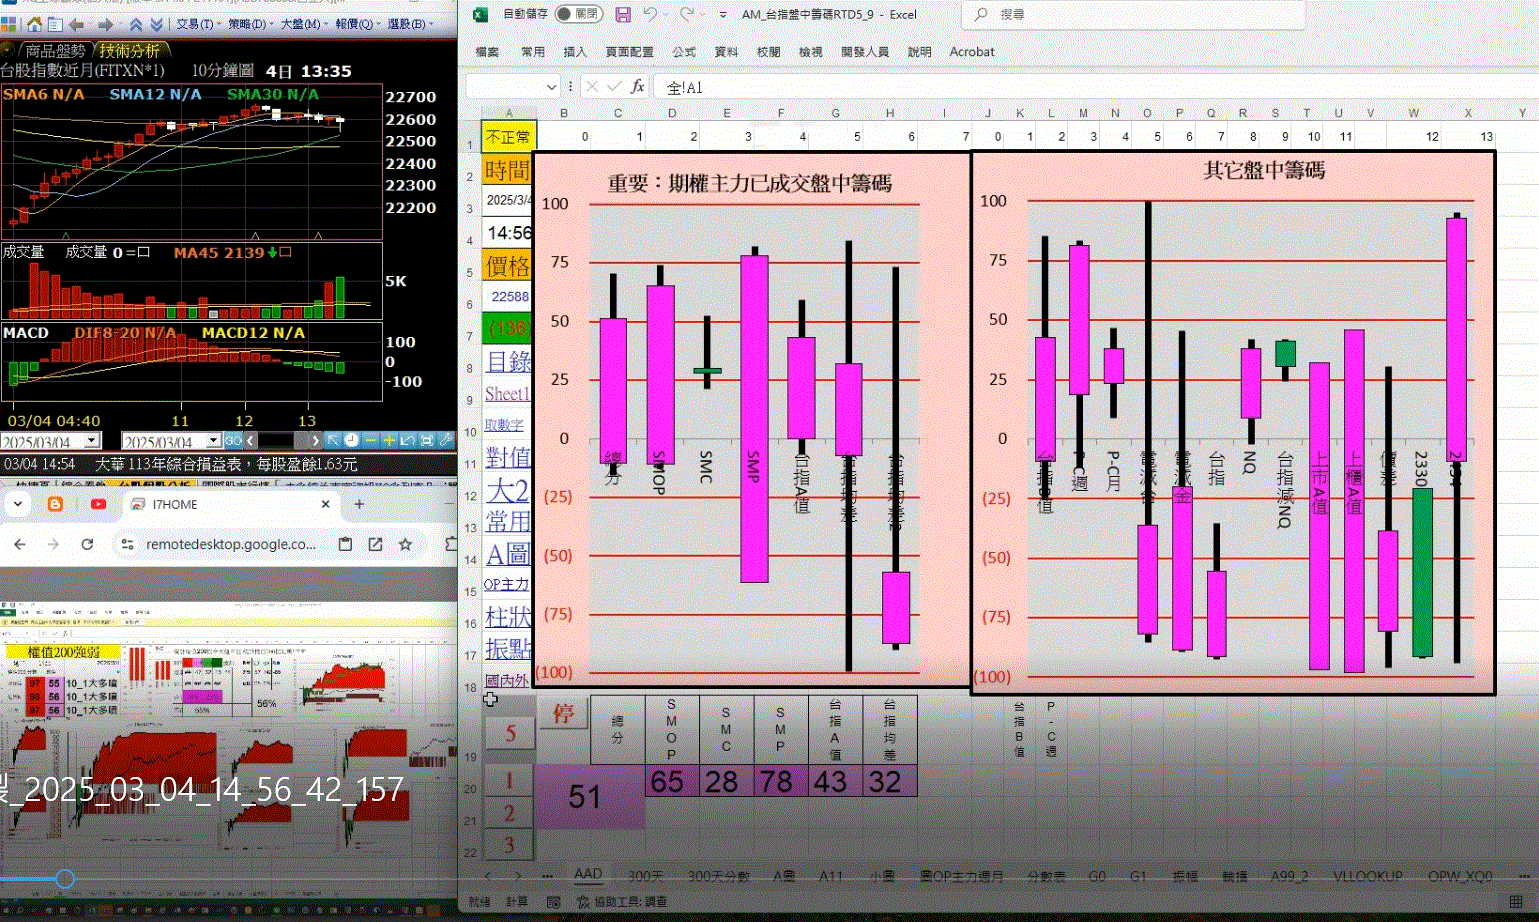Click the red number 1 button
The image size is (1539, 922).
coord(509,780)
